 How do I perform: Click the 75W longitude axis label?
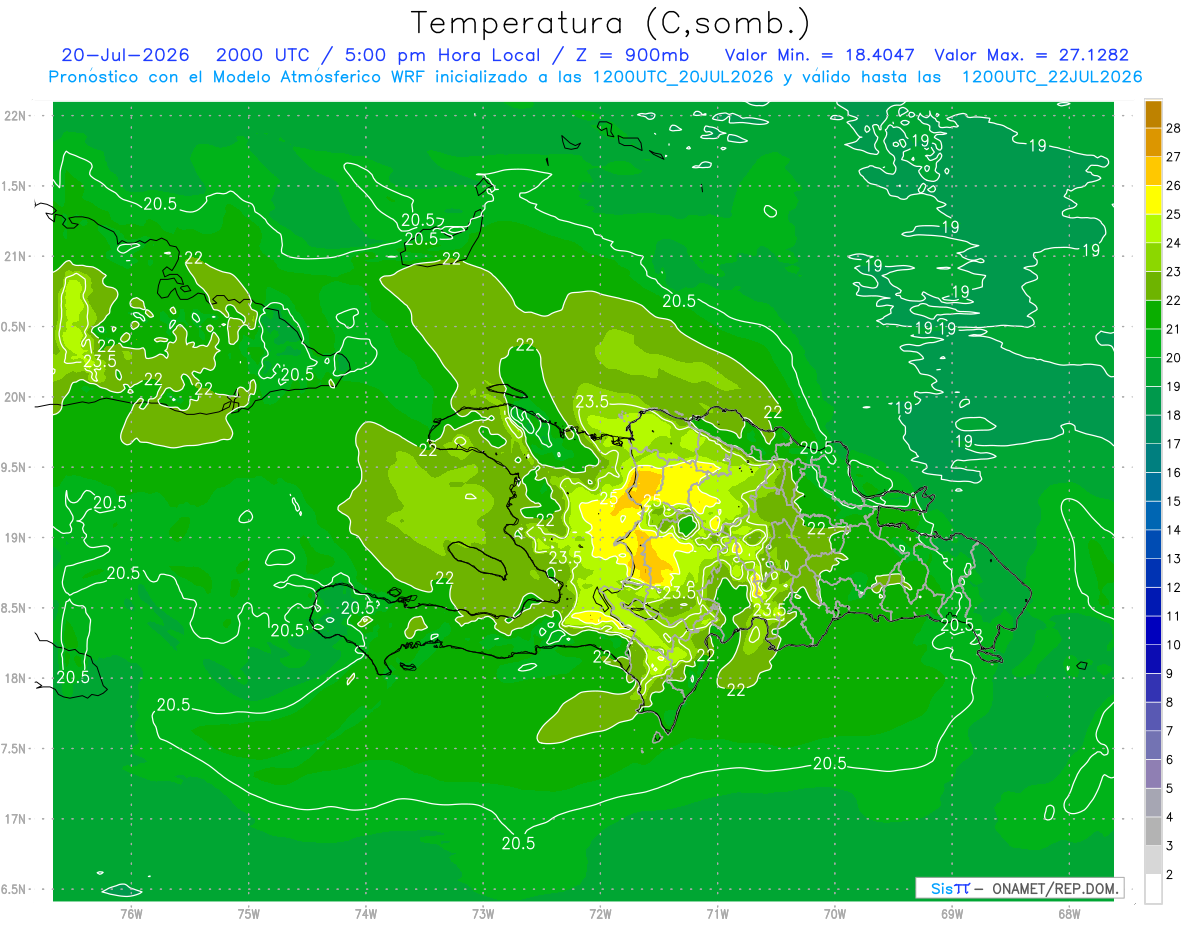249,914
